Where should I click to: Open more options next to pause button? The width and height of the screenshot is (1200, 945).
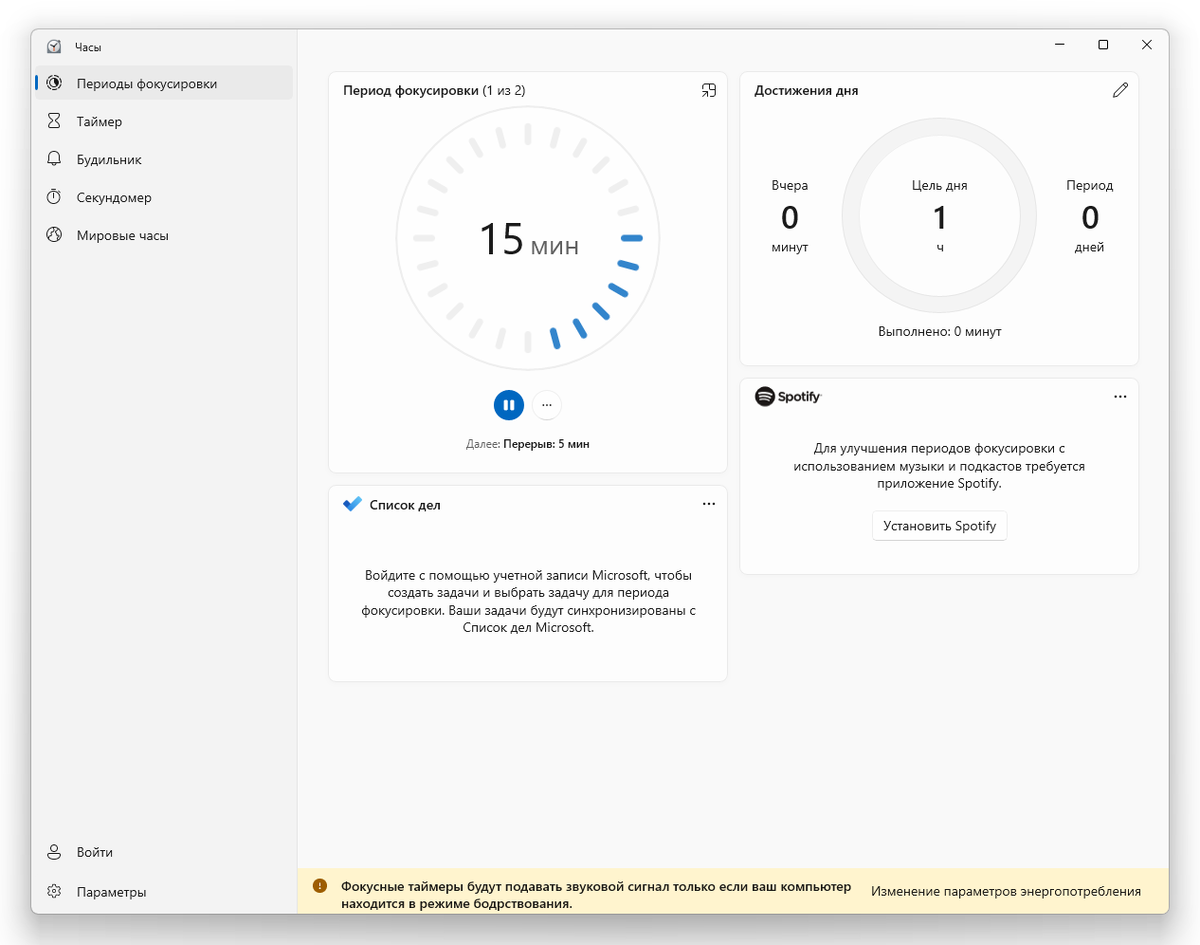point(547,405)
